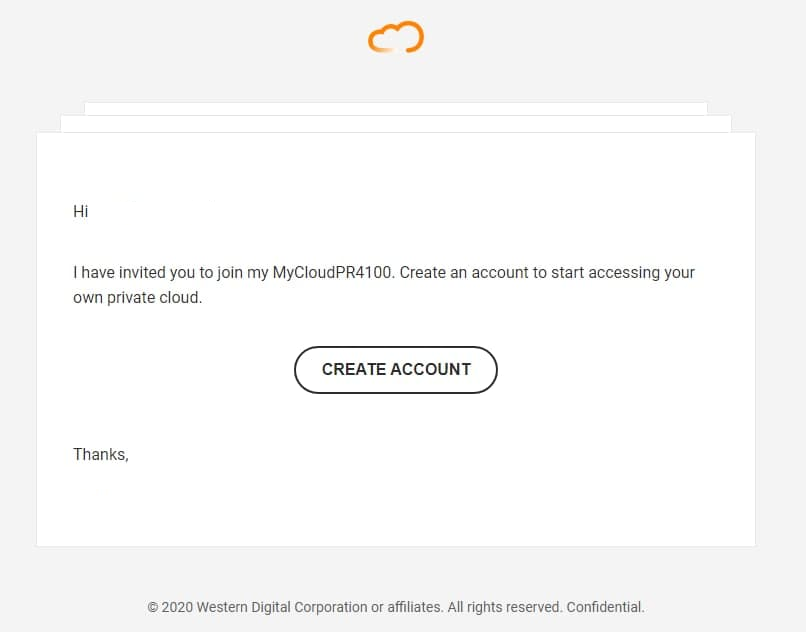Click the orange My Cloud logo

[x=396, y=37]
